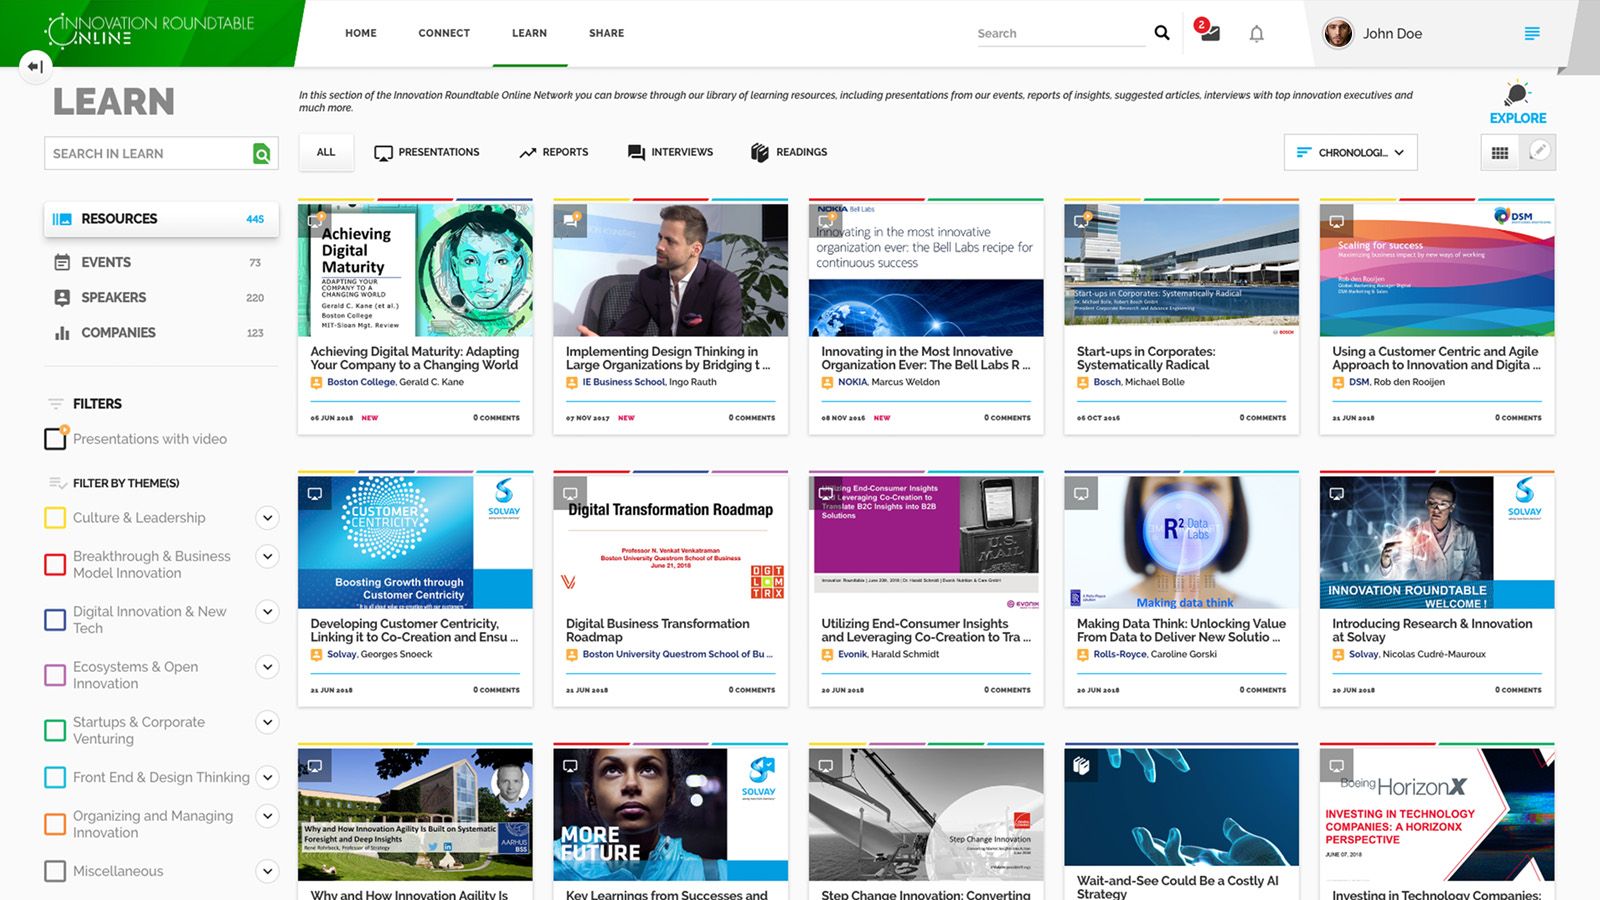The width and height of the screenshot is (1600, 900).
Task: Check the Culture & Leadership theme
Action: 55,518
